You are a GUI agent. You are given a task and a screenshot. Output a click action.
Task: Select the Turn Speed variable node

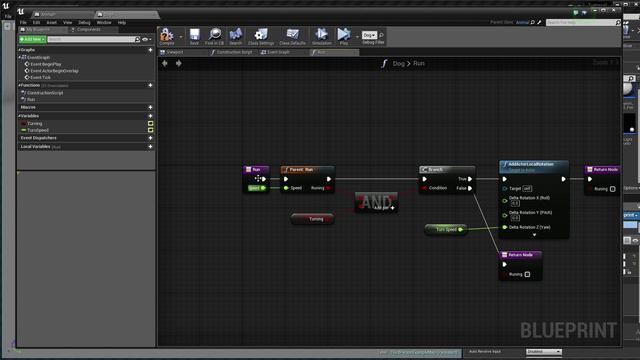(446, 229)
